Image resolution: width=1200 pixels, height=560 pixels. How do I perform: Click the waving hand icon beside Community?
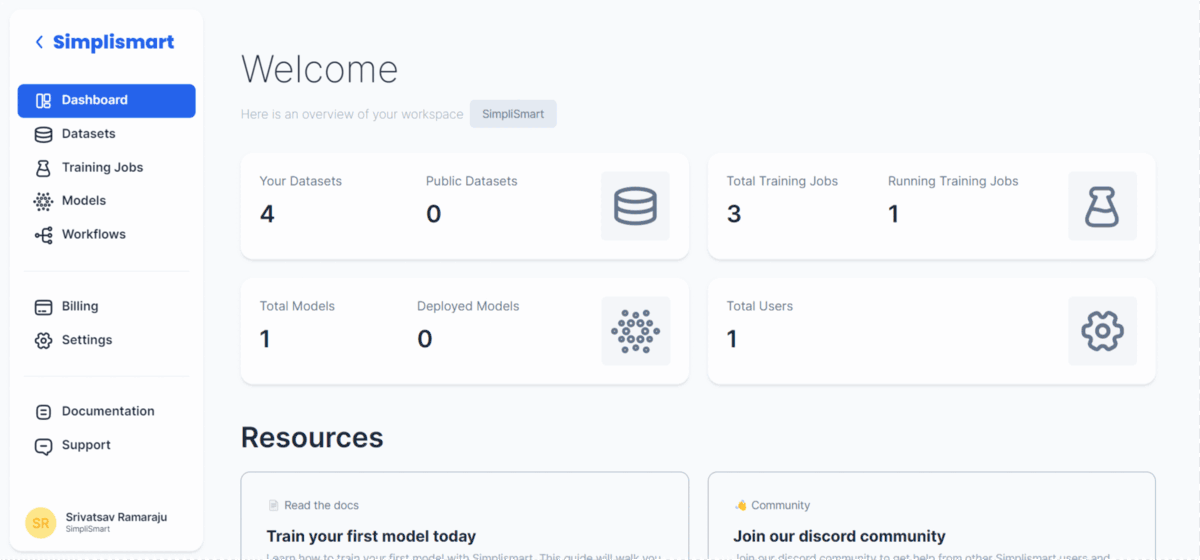coord(740,506)
